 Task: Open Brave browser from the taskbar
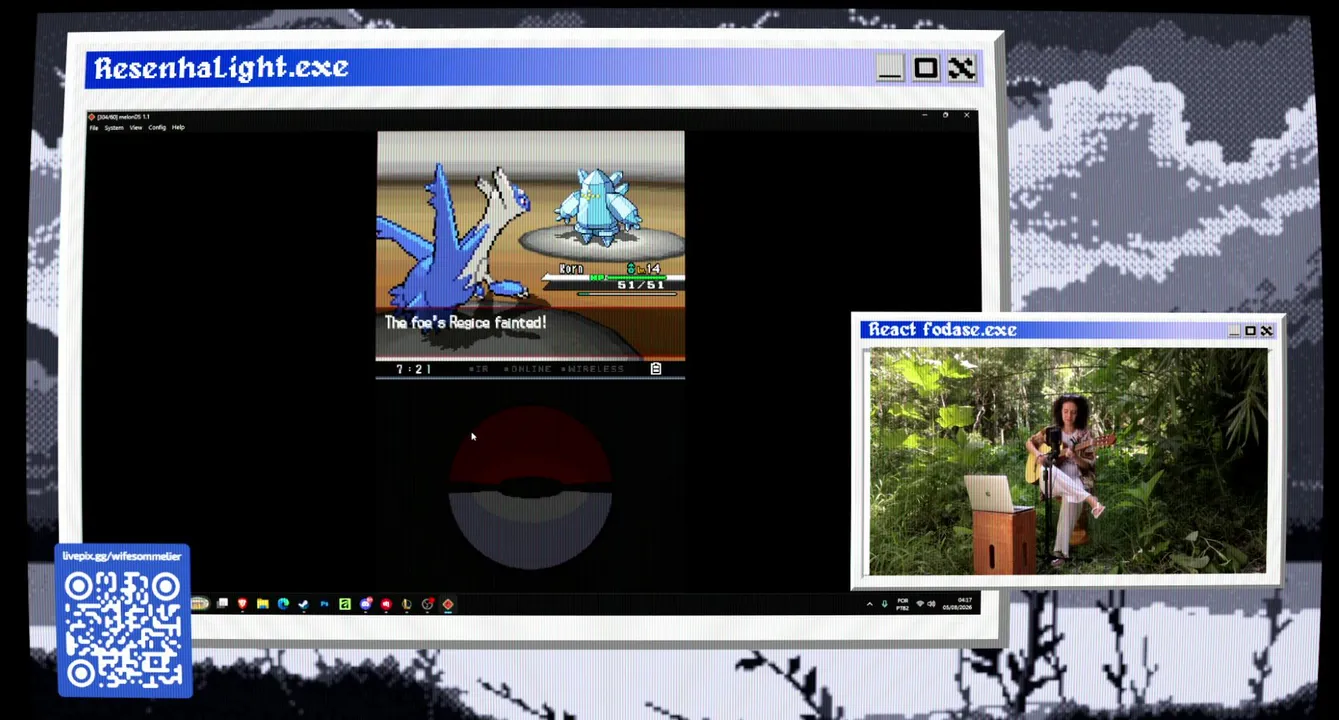(x=242, y=604)
